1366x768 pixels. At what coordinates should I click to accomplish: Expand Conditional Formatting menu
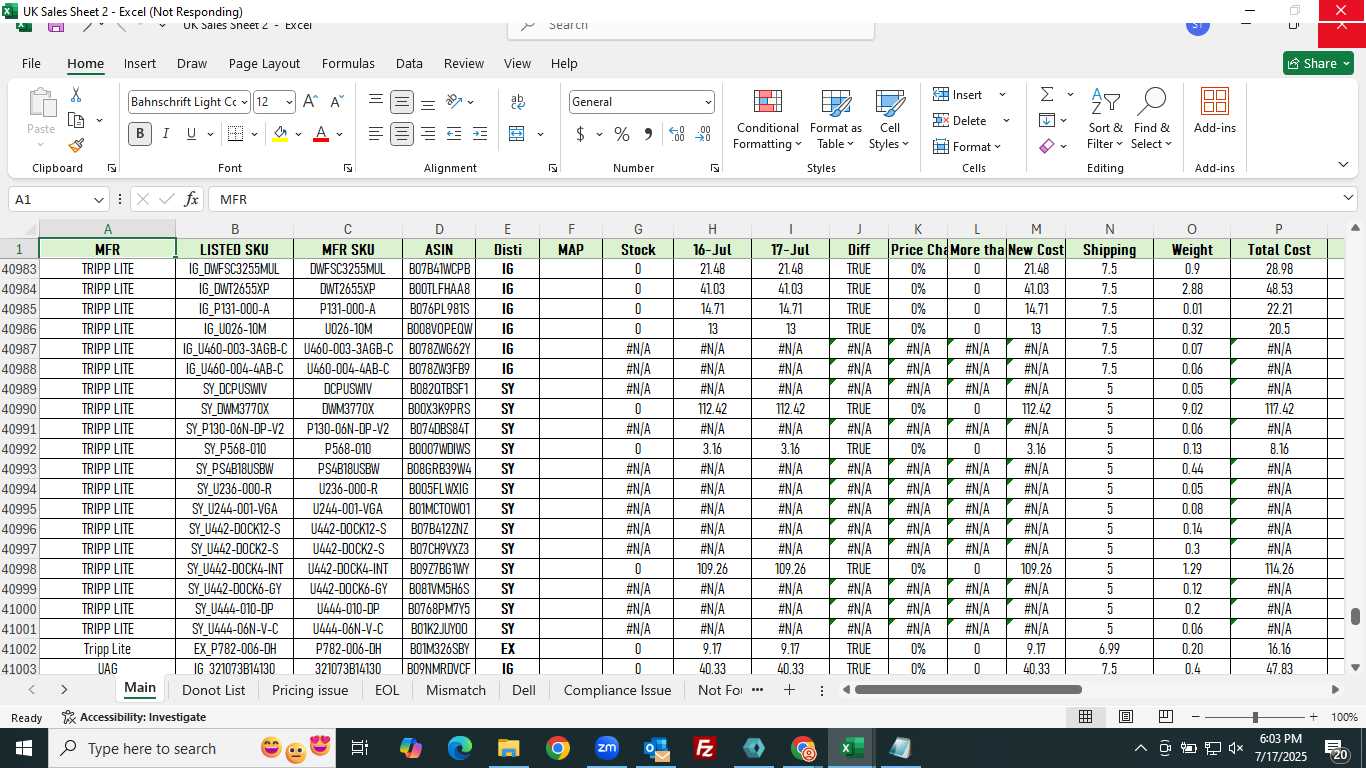[767, 119]
